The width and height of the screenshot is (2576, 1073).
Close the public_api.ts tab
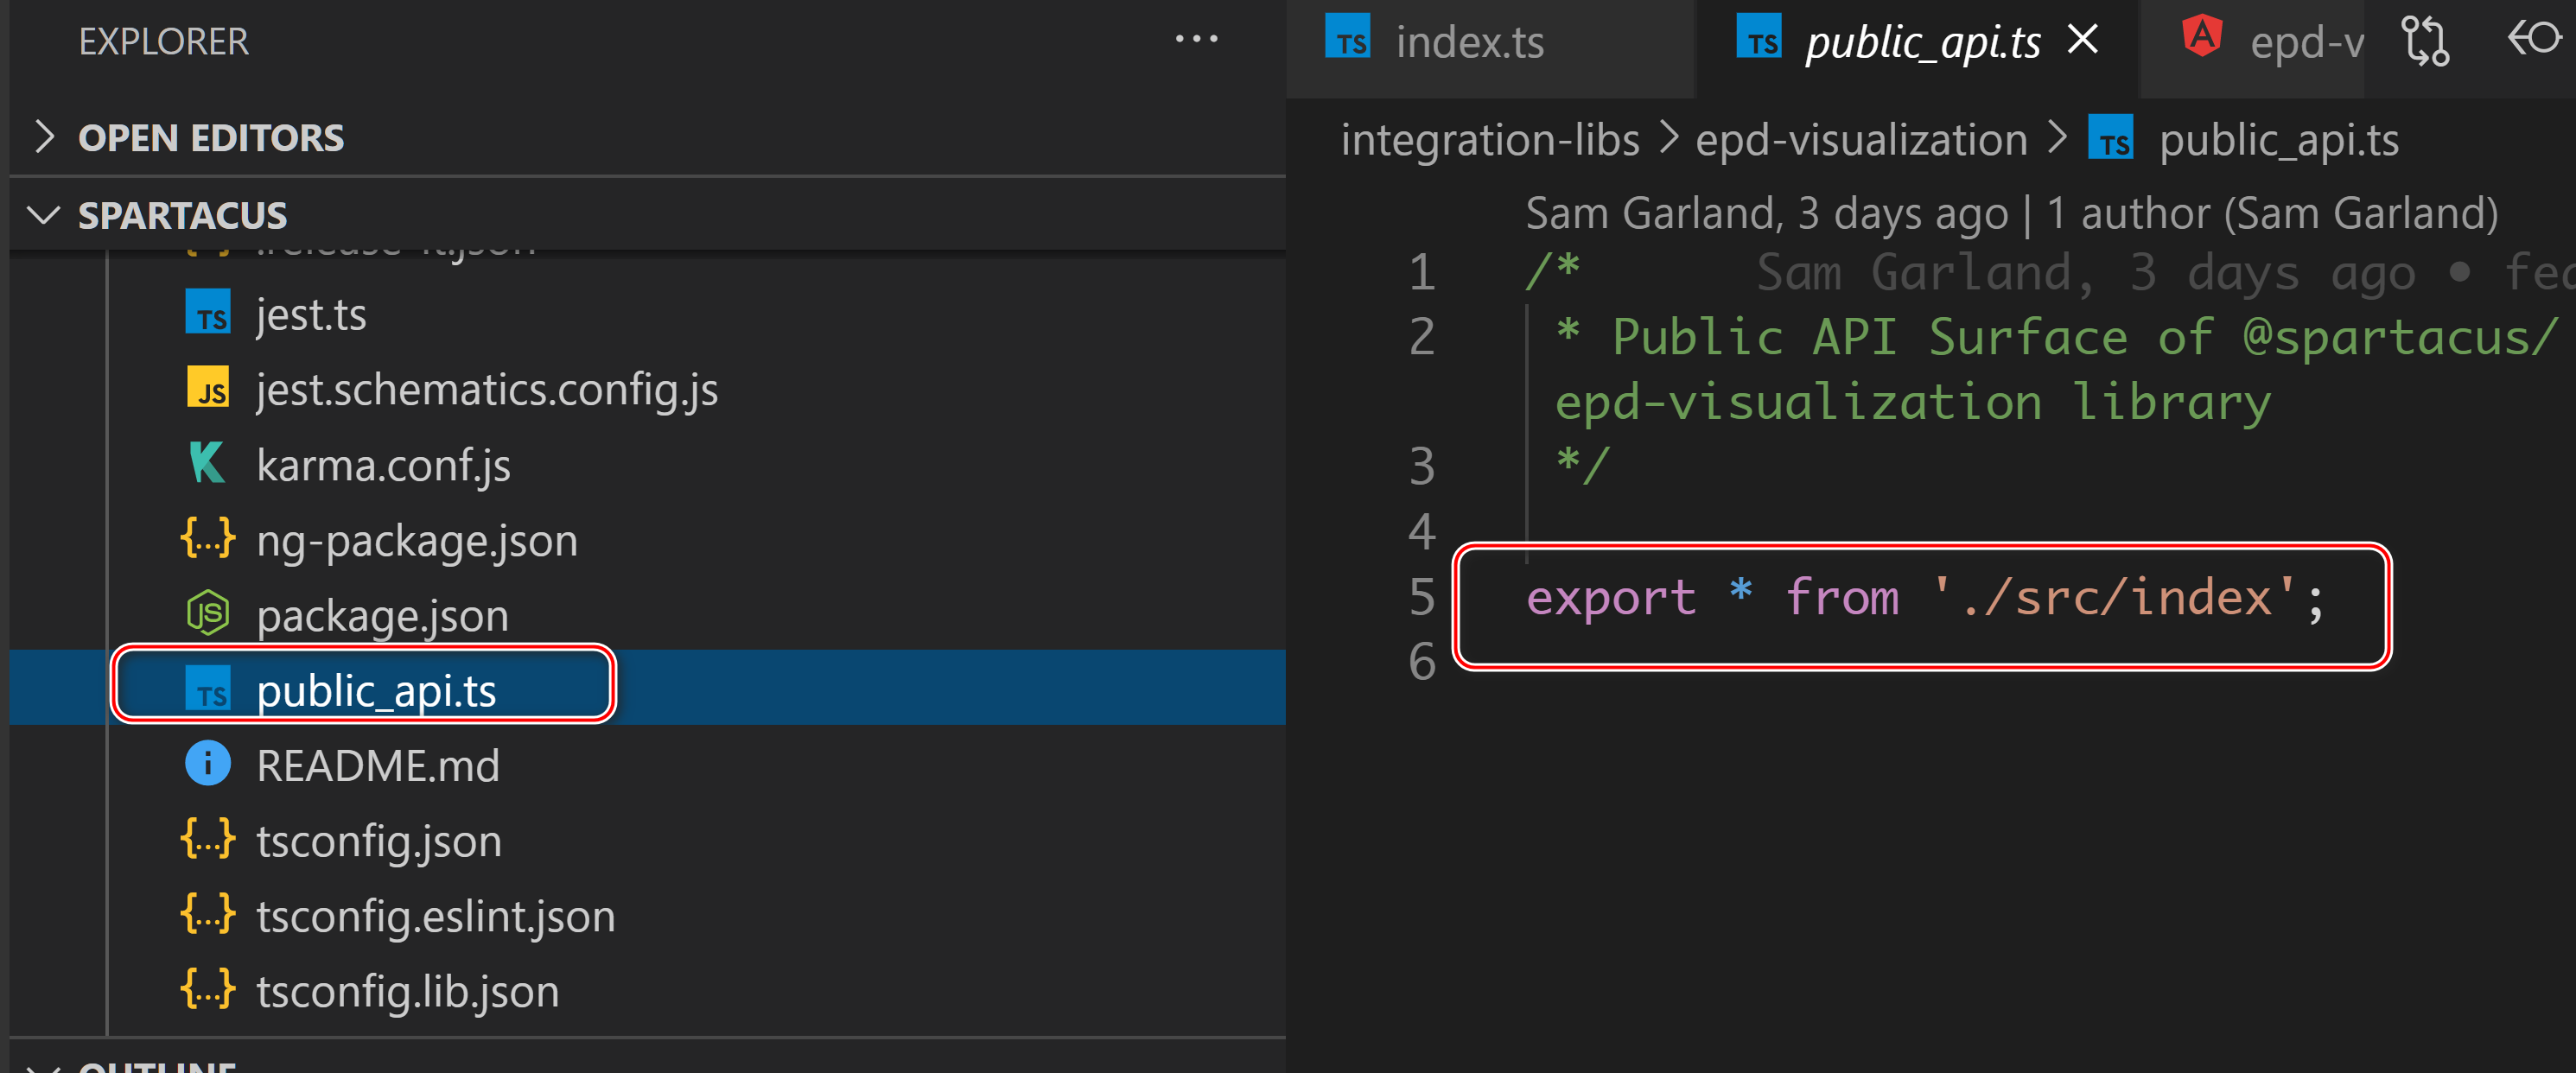click(x=2083, y=41)
